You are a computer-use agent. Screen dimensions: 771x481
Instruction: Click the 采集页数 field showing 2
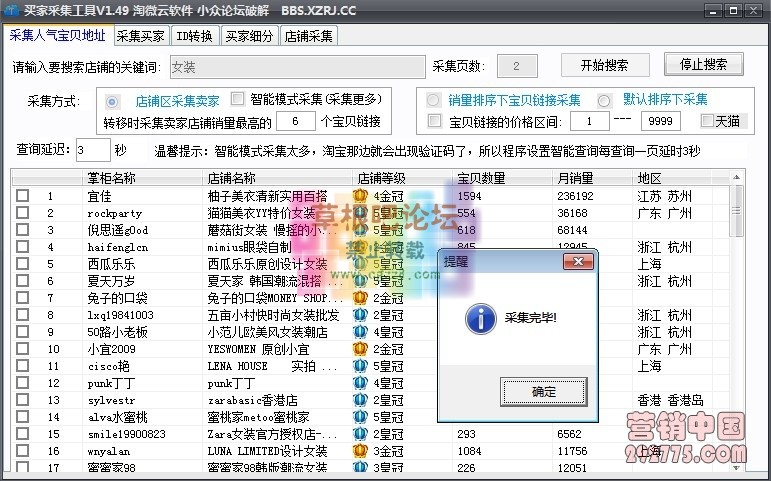[517, 66]
